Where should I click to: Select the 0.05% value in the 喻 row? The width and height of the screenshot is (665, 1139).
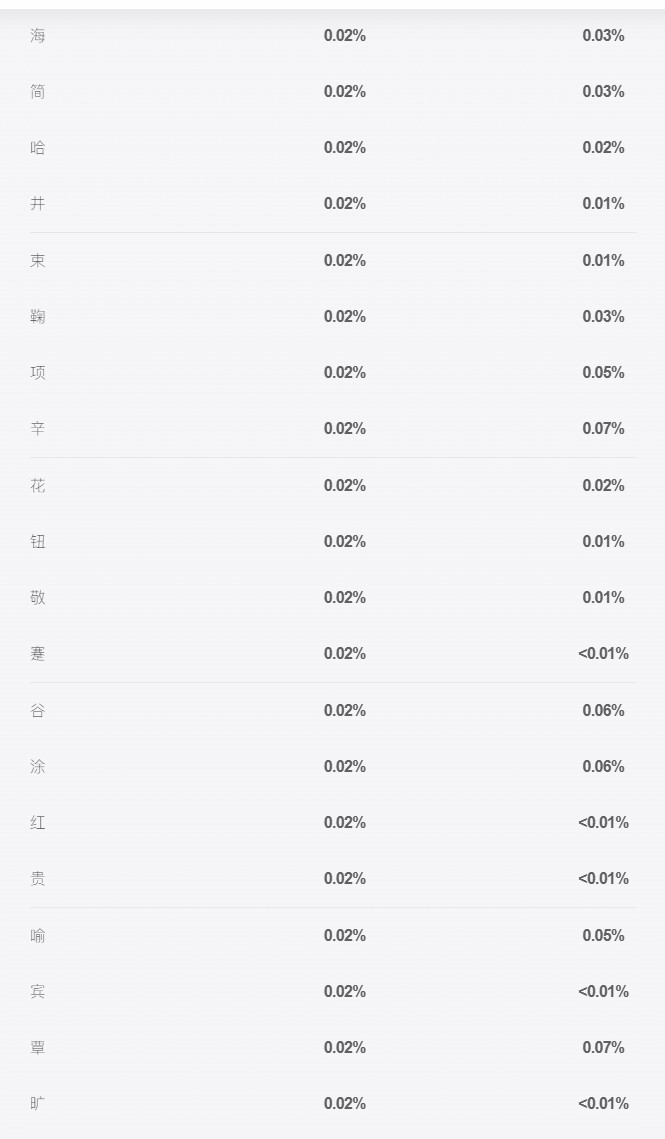point(603,935)
